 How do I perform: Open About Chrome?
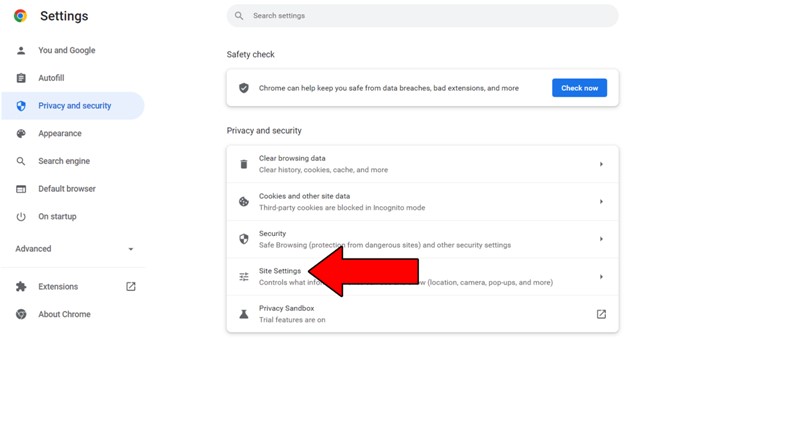point(73,314)
